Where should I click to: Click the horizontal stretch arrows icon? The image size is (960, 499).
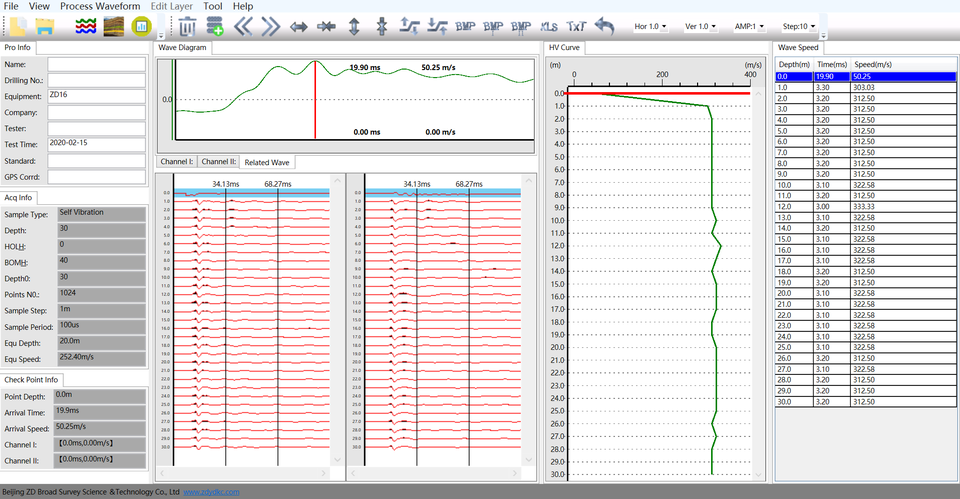click(299, 26)
